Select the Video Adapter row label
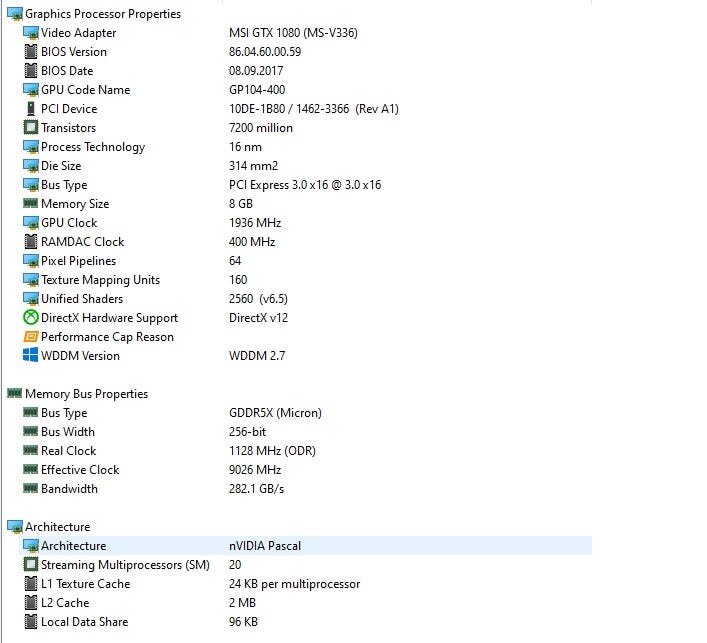The image size is (707, 643). [78, 33]
